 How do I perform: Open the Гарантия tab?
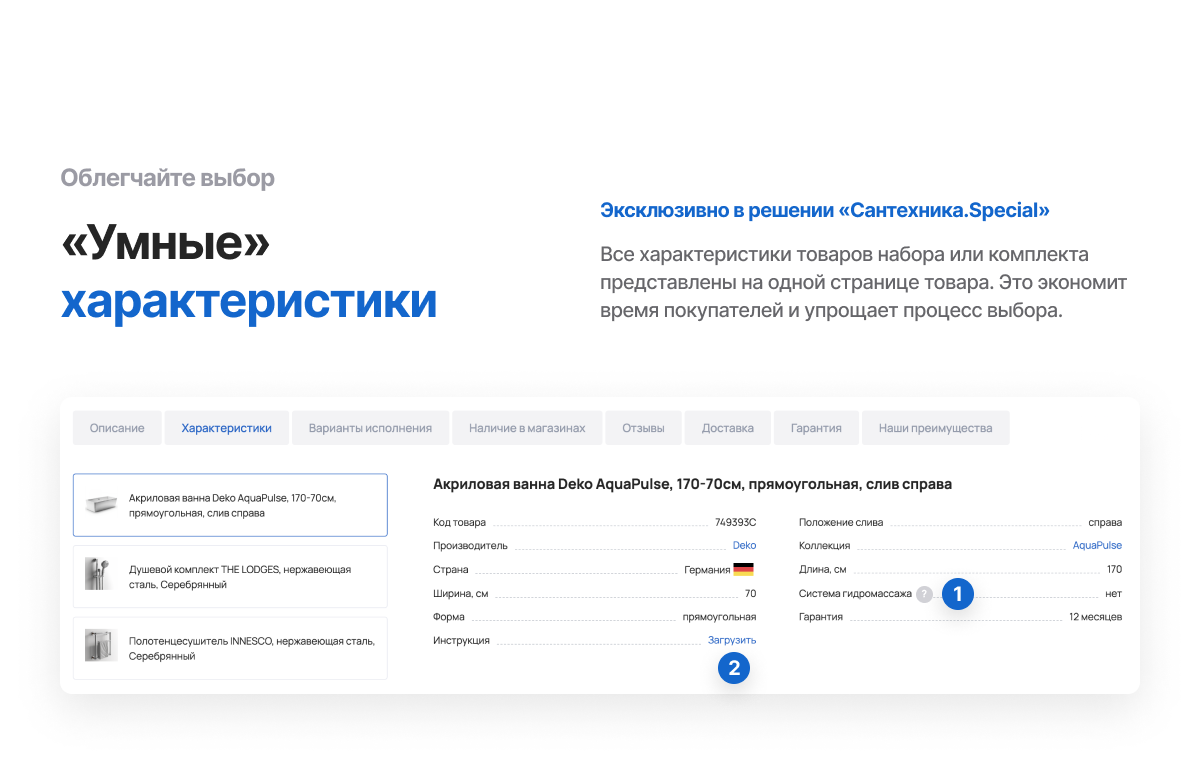click(x=816, y=427)
